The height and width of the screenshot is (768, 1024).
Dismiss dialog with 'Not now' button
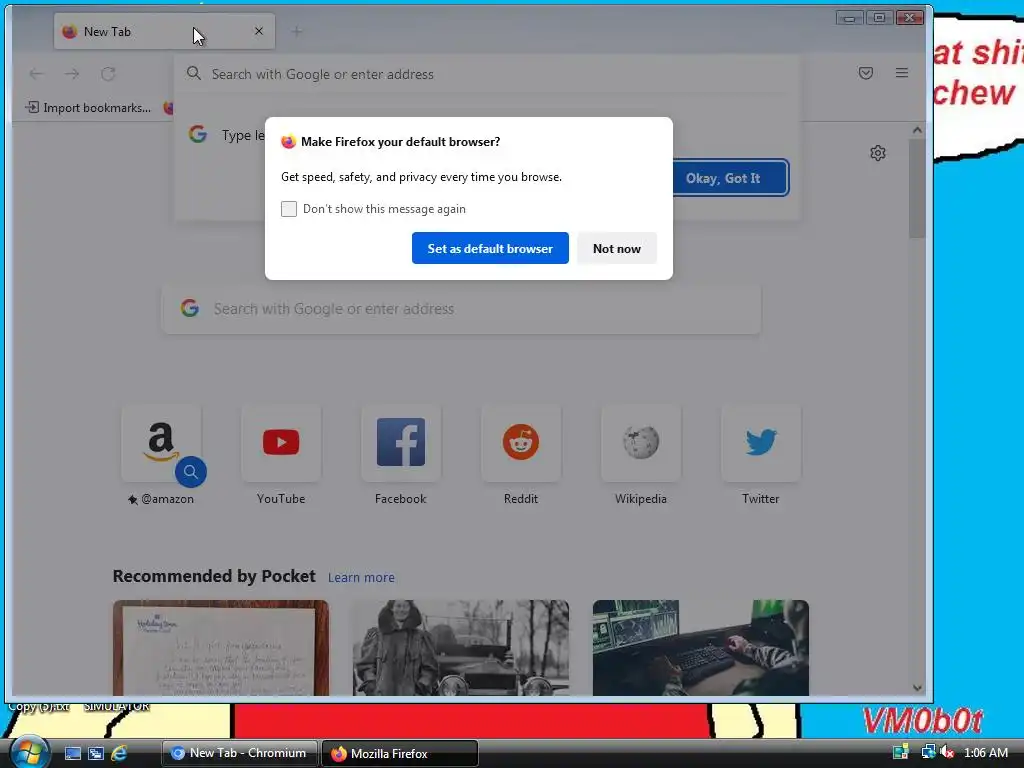click(616, 248)
